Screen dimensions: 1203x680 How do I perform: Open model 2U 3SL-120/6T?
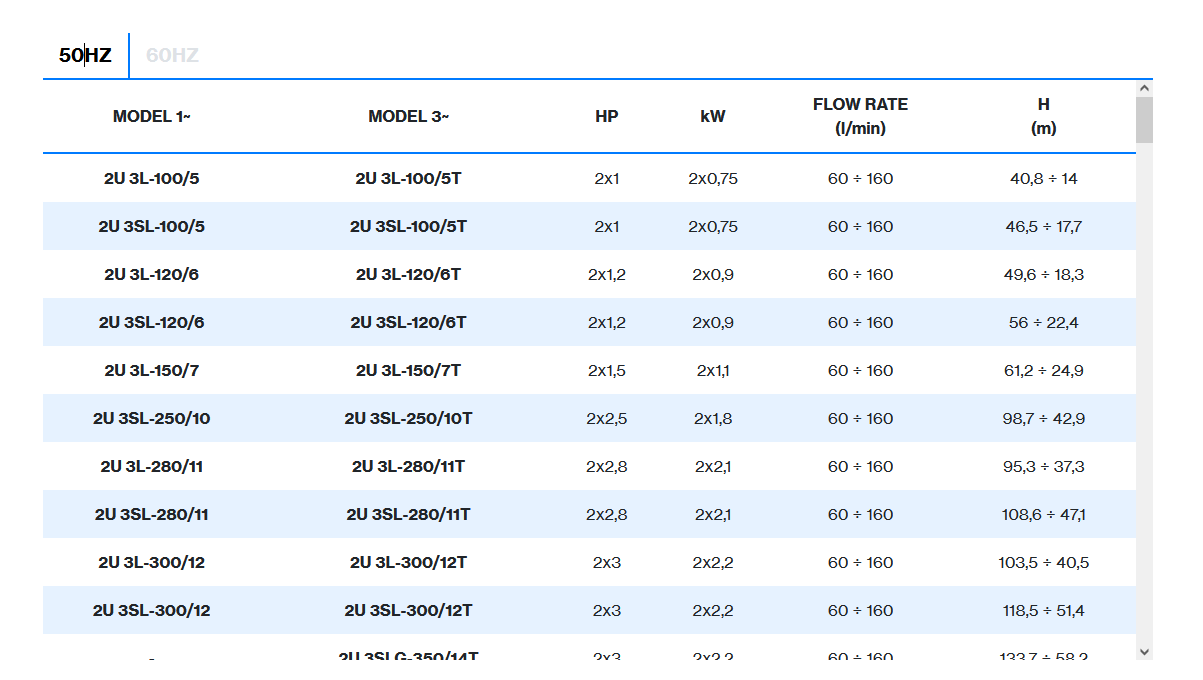pos(408,323)
